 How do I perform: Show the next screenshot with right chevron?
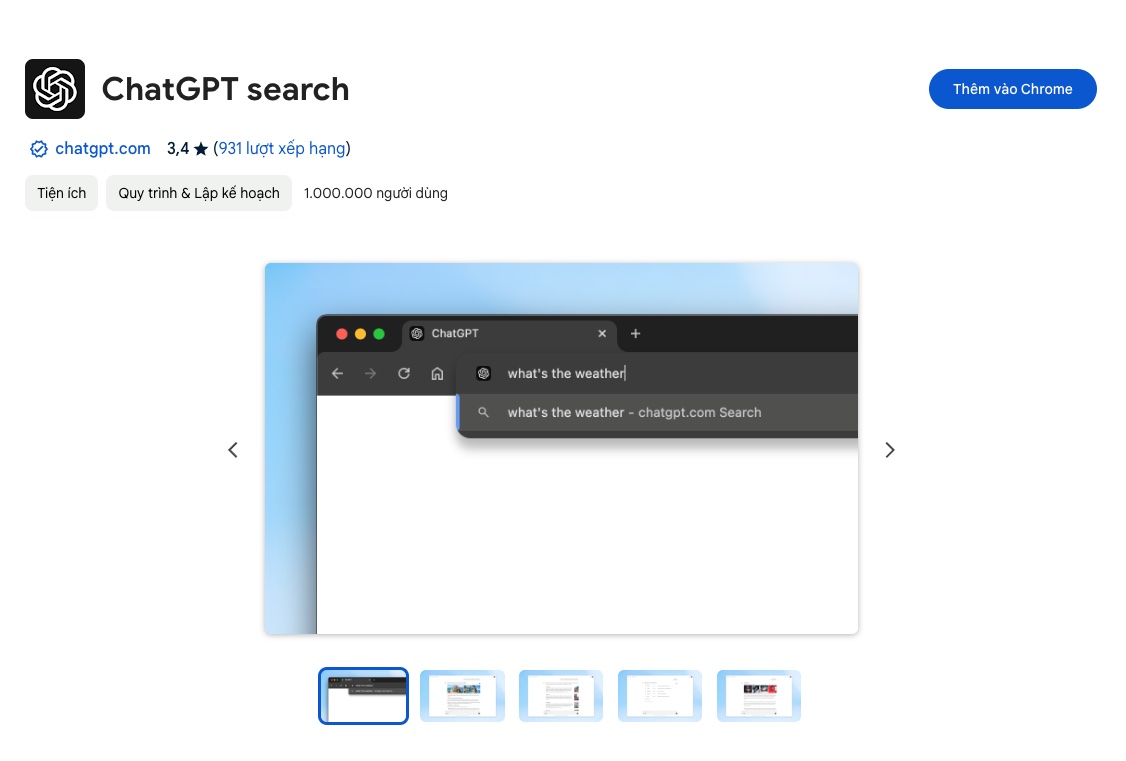coord(889,450)
